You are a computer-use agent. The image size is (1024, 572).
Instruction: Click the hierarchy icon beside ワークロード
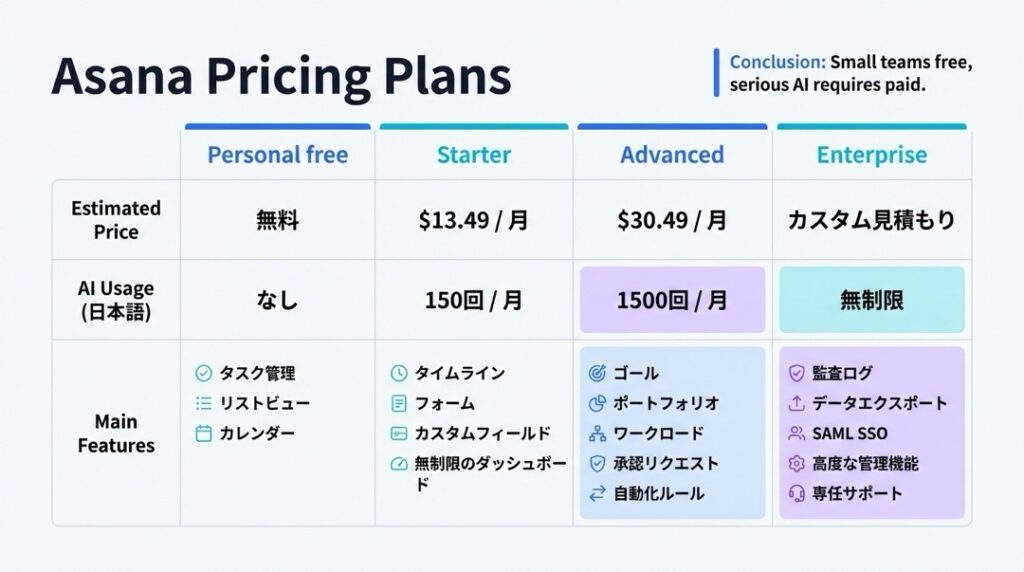tap(597, 434)
